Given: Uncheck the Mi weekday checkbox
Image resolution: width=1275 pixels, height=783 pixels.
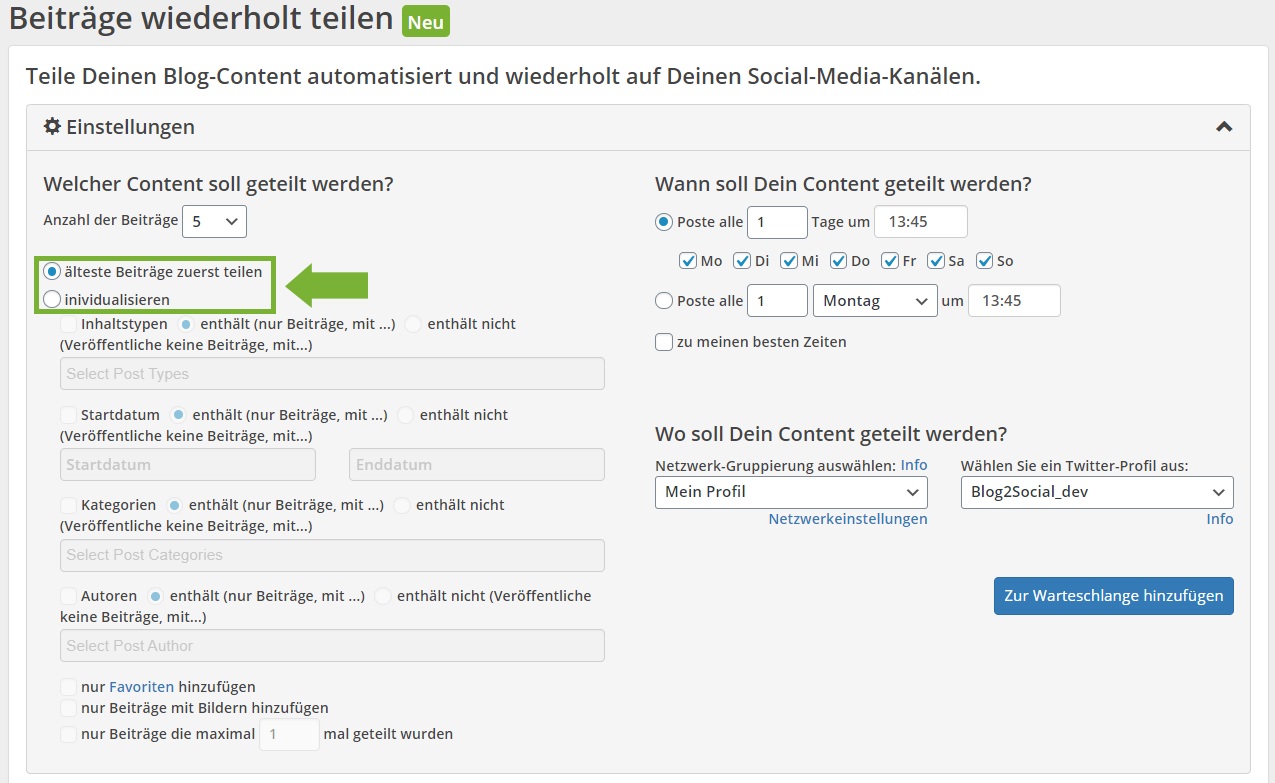Looking at the screenshot, I should tap(789, 261).
